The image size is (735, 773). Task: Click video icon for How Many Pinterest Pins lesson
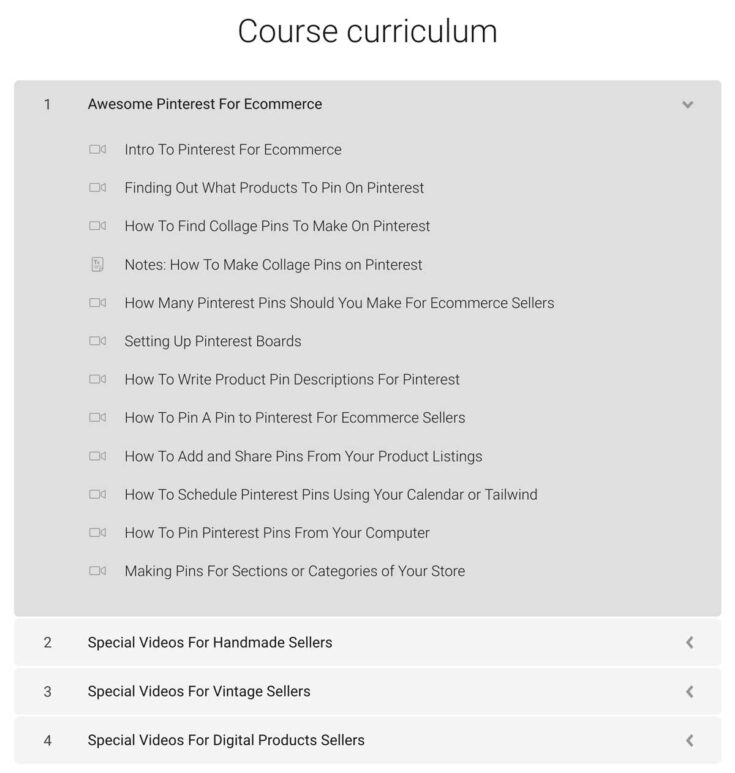[x=97, y=303]
